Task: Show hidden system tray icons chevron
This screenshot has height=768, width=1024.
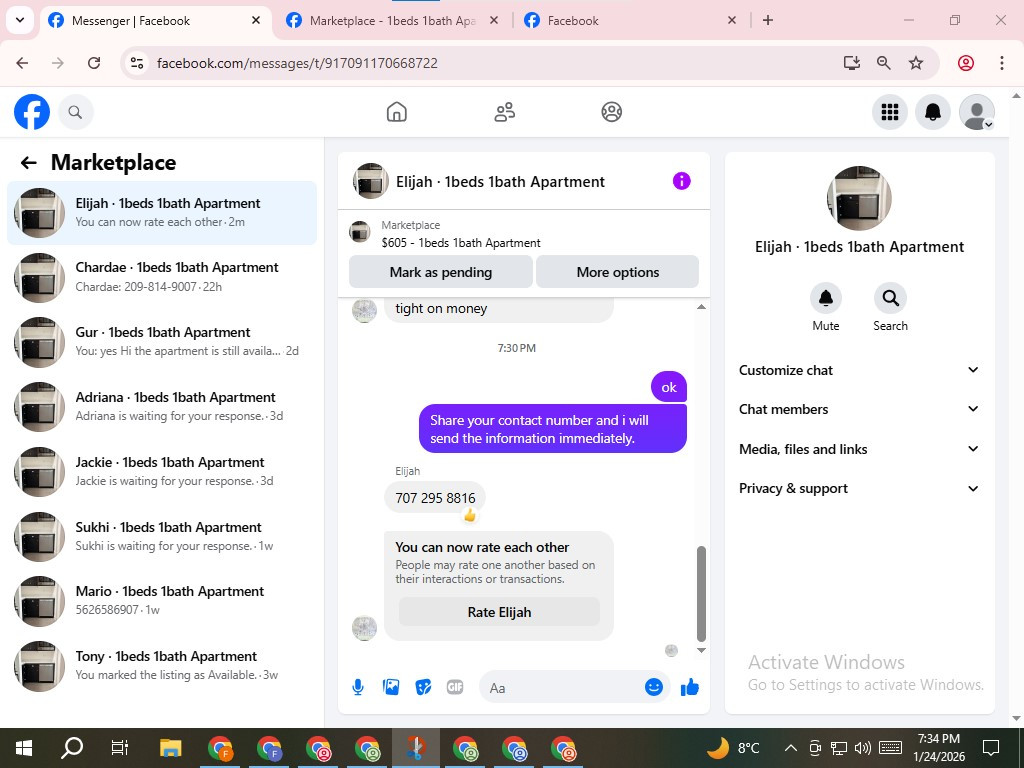Action: point(790,748)
